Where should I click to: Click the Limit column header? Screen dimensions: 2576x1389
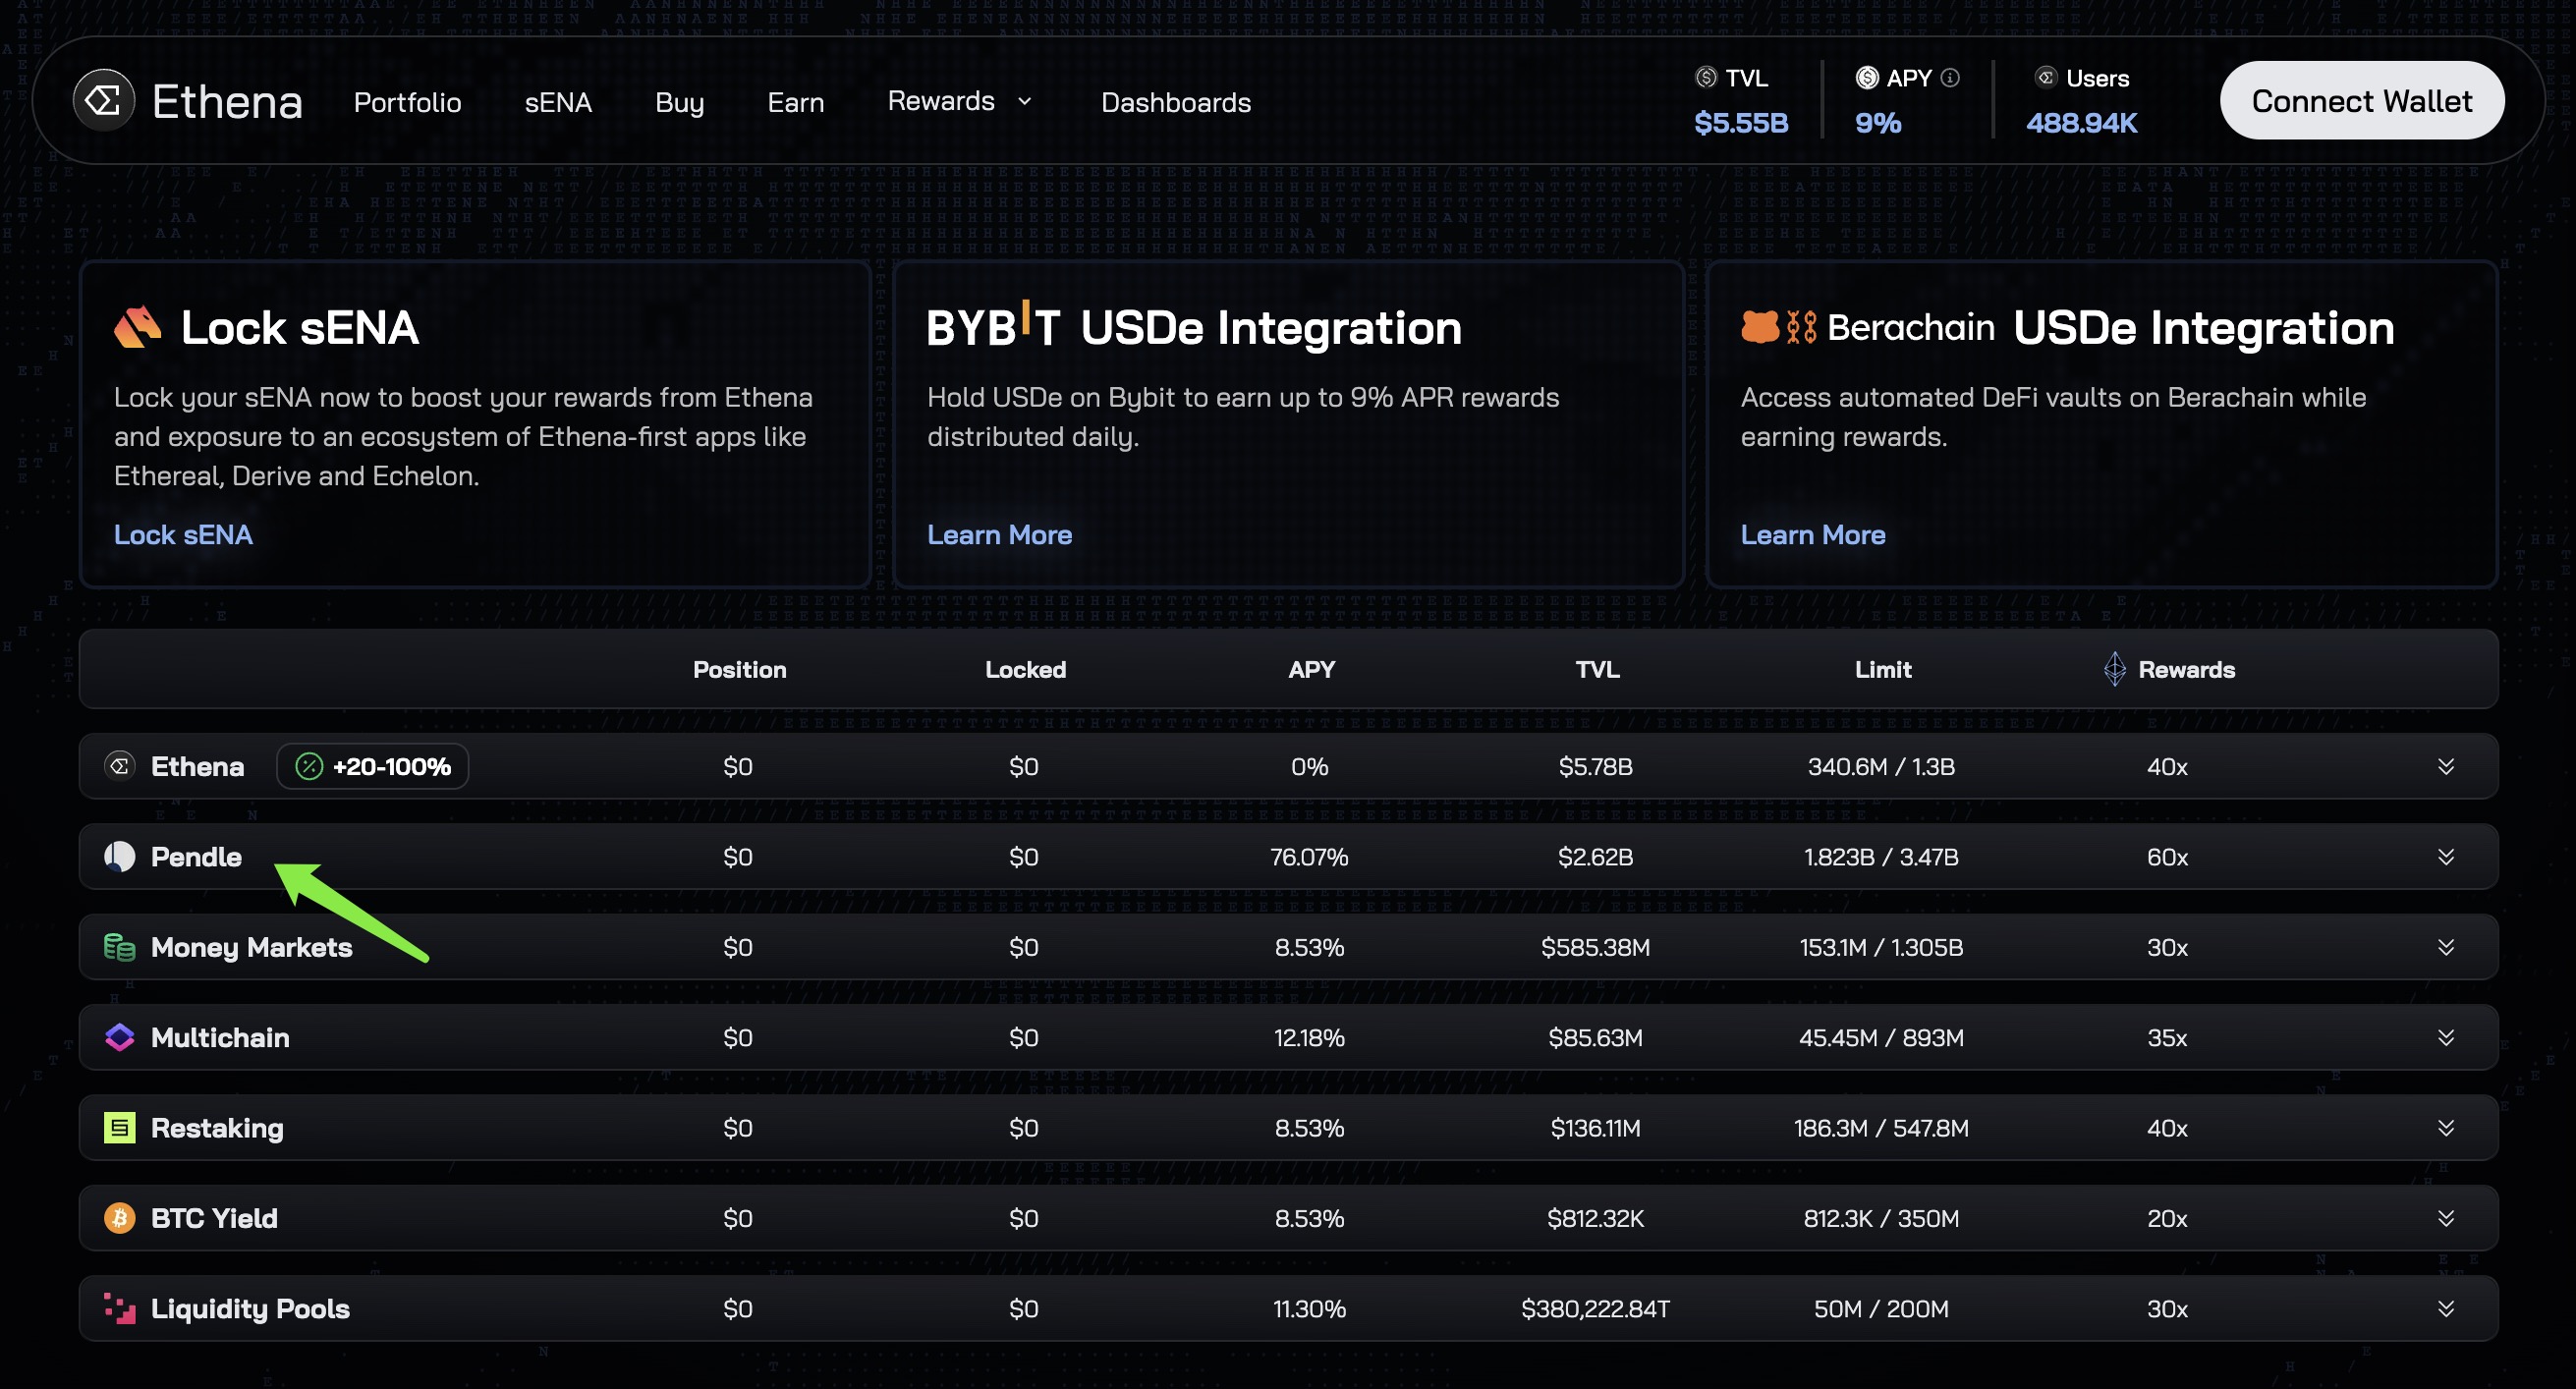pos(1882,669)
